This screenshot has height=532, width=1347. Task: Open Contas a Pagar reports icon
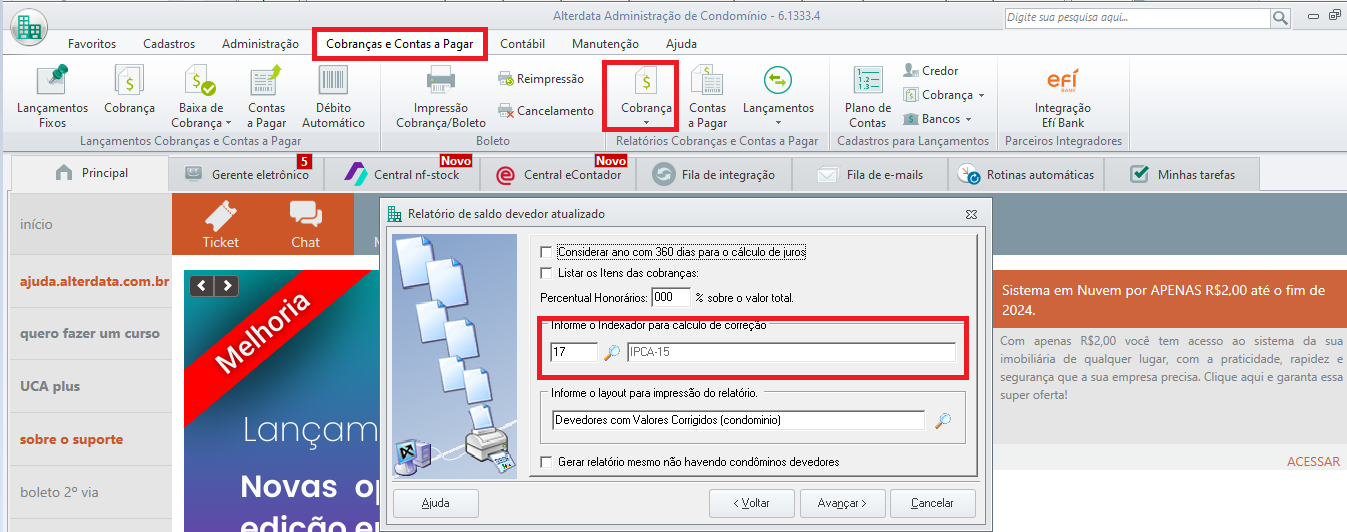(707, 96)
